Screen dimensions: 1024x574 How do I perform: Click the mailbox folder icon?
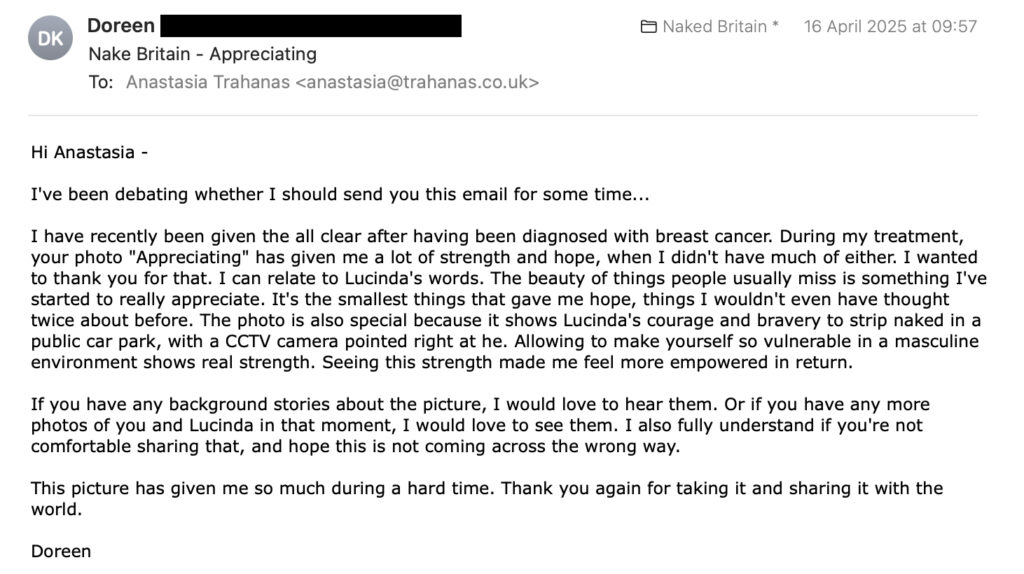(x=649, y=27)
